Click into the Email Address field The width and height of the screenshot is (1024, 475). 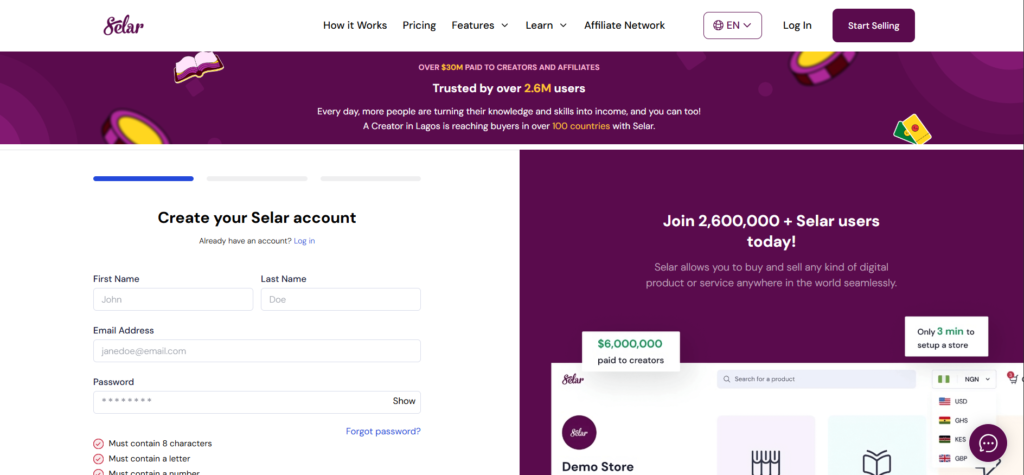coord(257,351)
